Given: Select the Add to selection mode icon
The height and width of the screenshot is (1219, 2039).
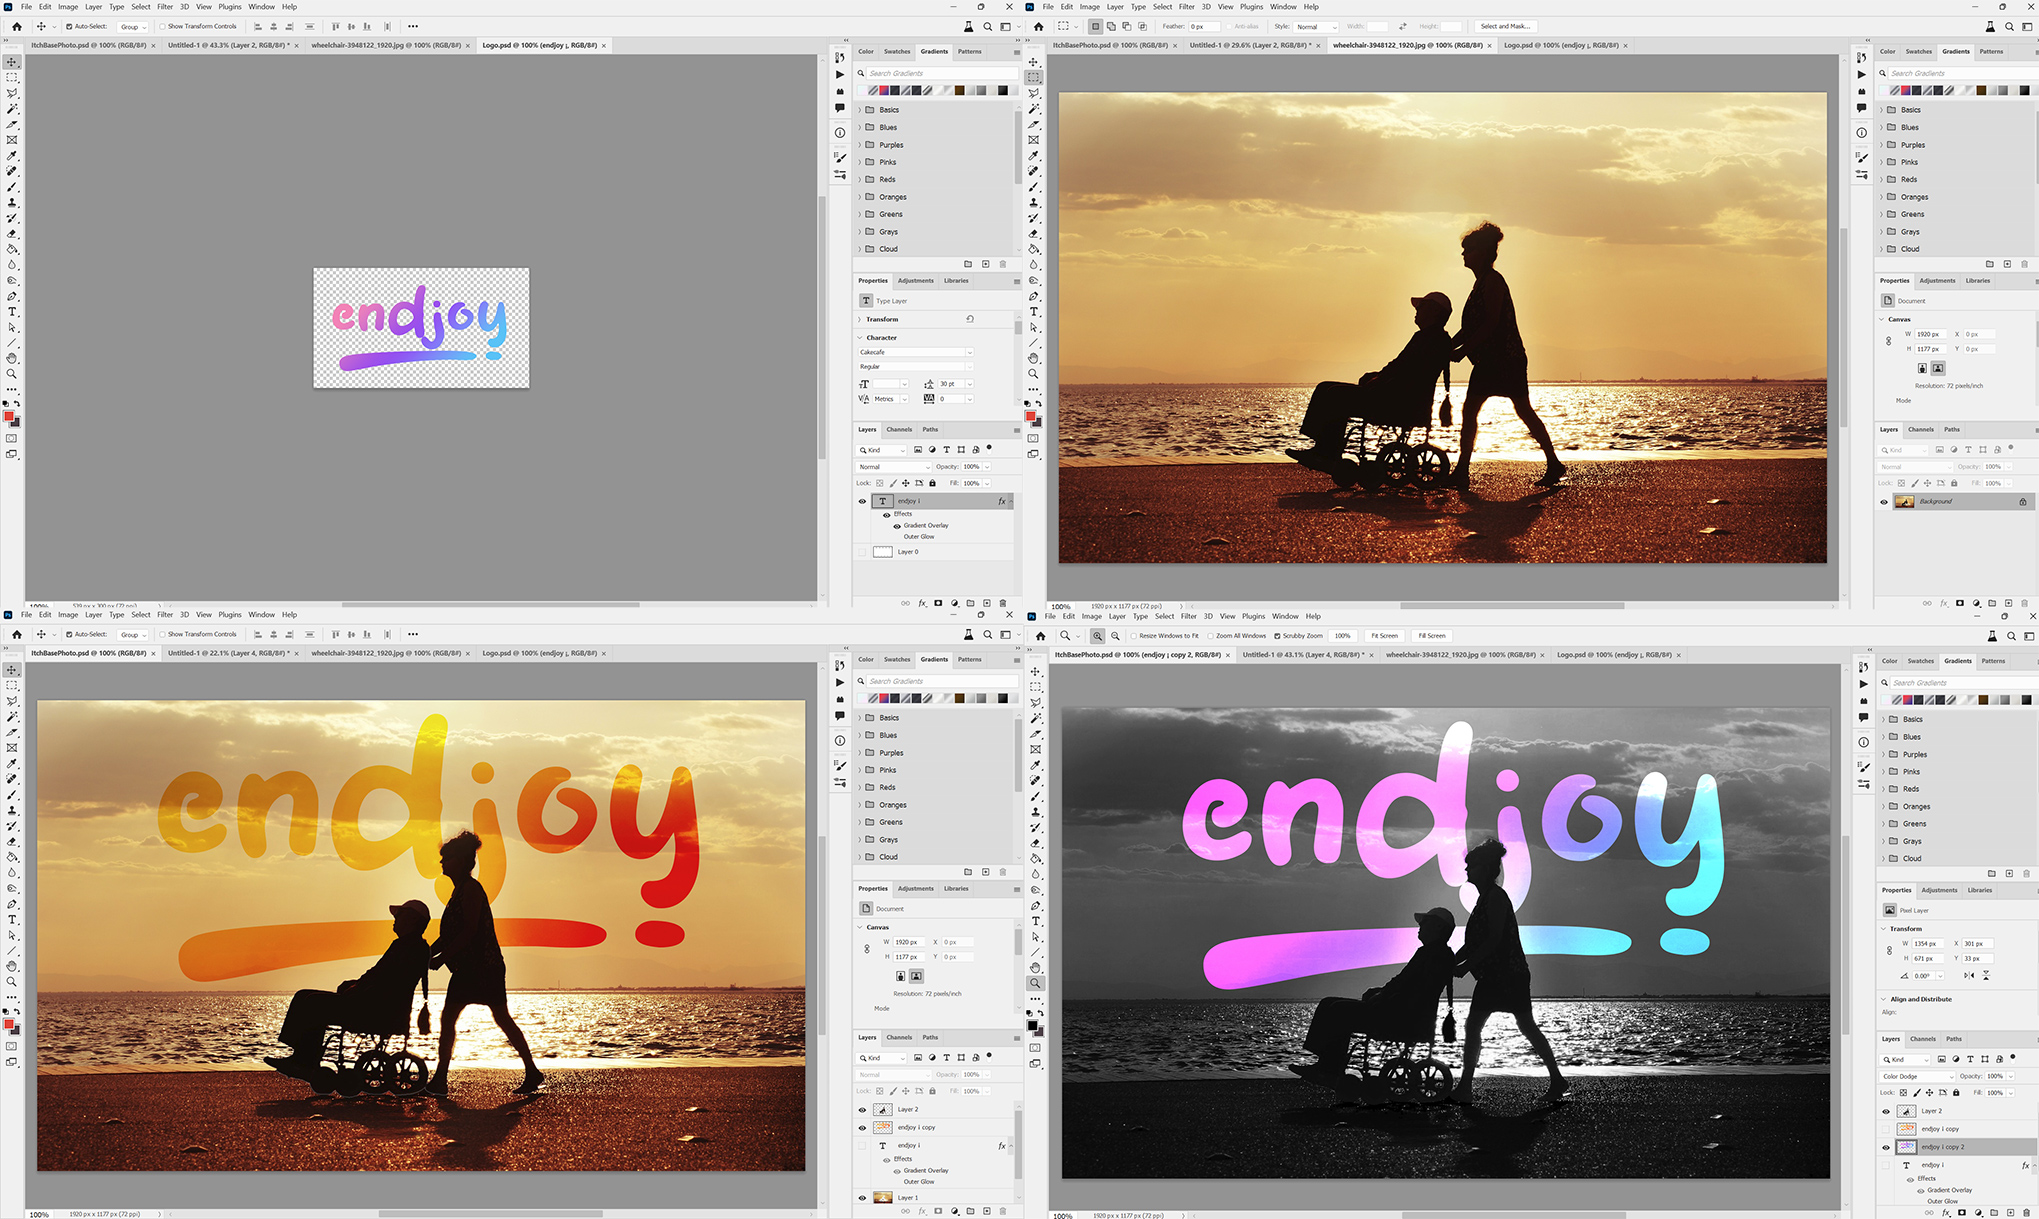Looking at the screenshot, I should coord(1111,27).
